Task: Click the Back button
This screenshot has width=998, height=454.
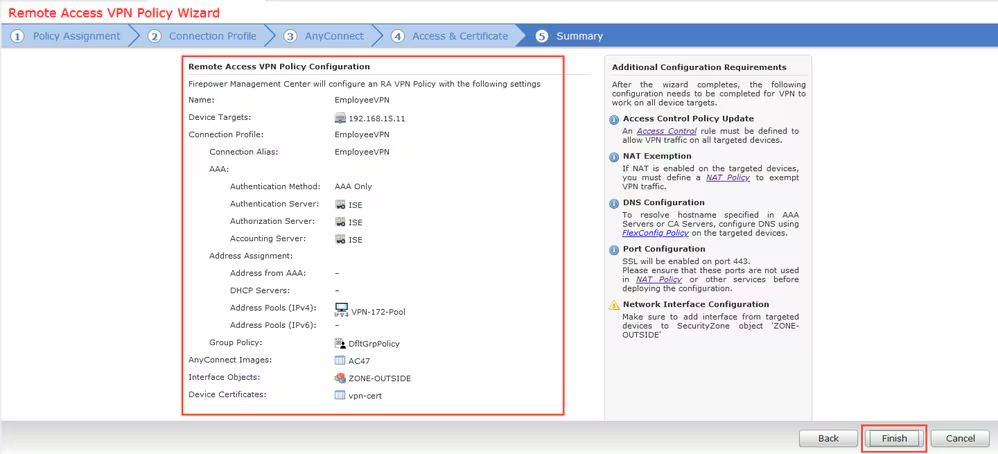Action: point(828,438)
